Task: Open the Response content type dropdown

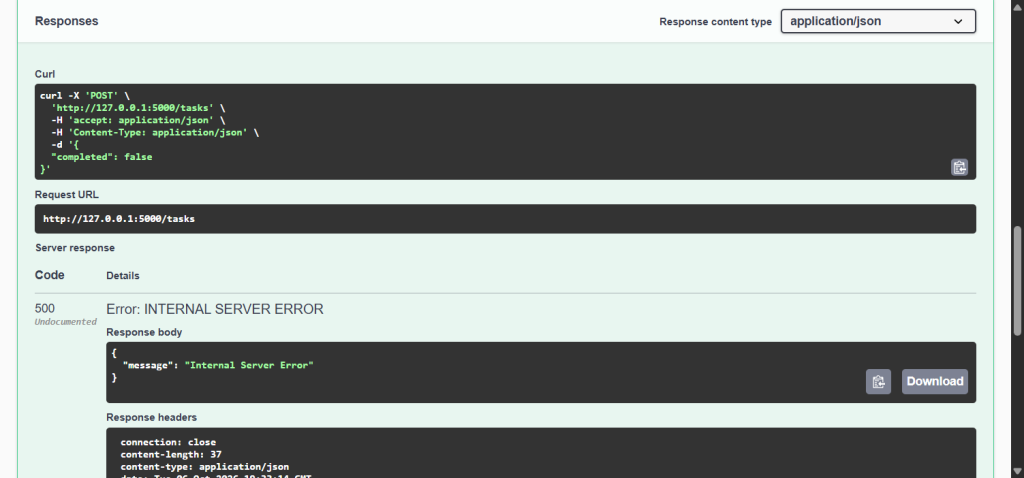Action: [878, 21]
